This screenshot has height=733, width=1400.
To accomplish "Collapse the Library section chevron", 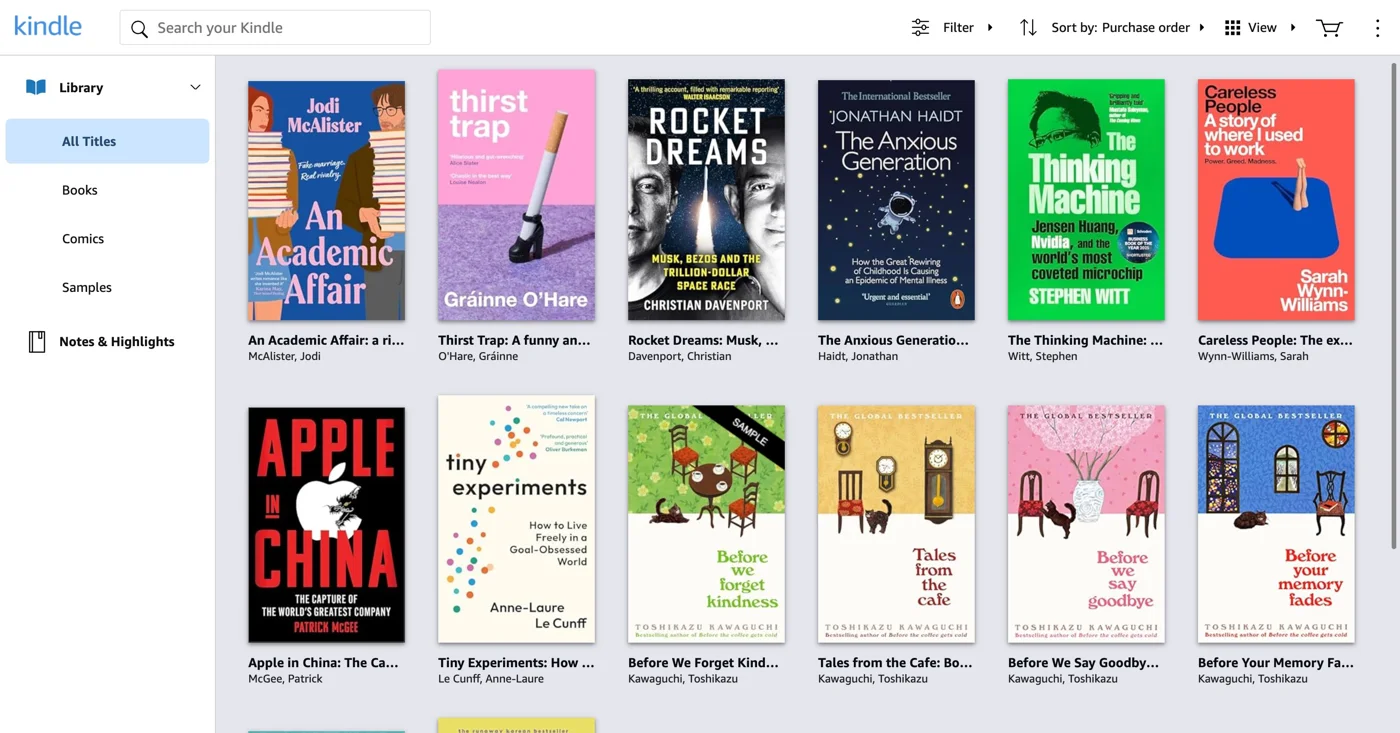I will [195, 88].
